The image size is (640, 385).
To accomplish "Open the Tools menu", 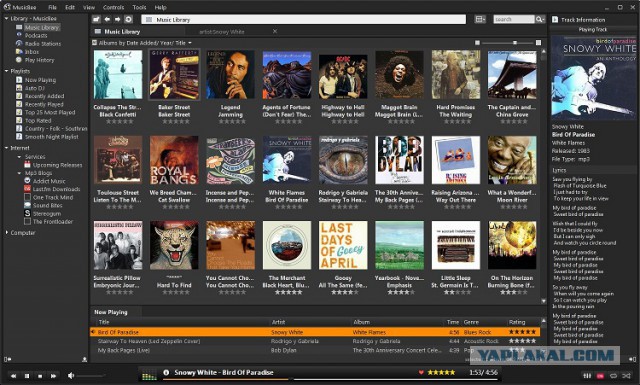I will click(139, 7).
